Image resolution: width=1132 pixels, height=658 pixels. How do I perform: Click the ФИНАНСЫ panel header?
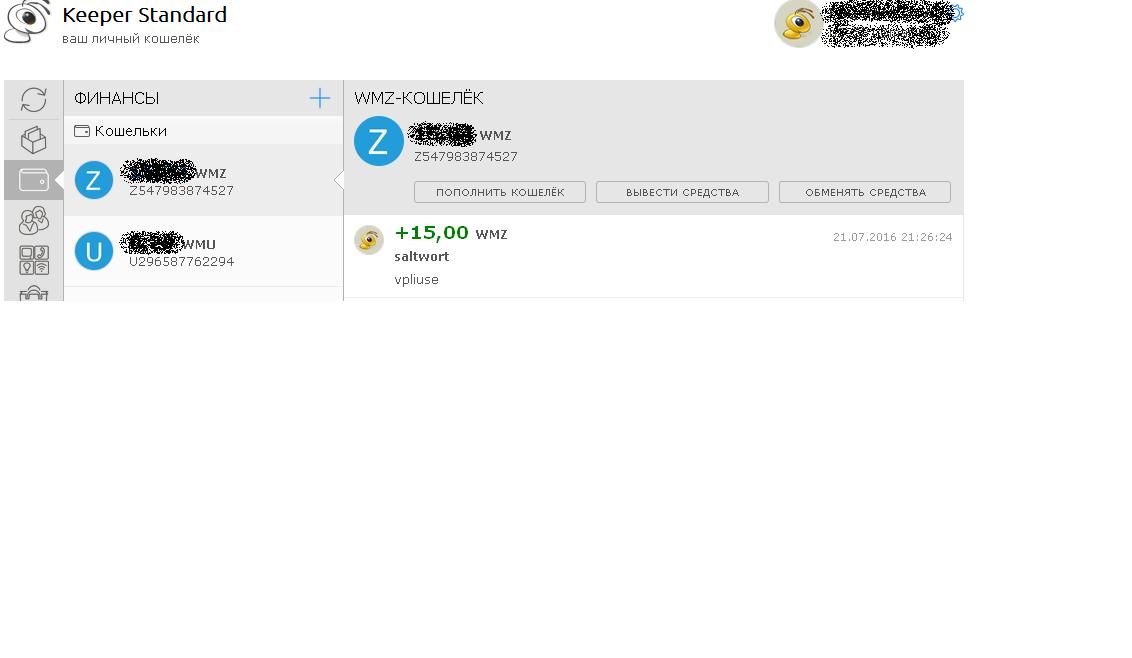point(116,98)
